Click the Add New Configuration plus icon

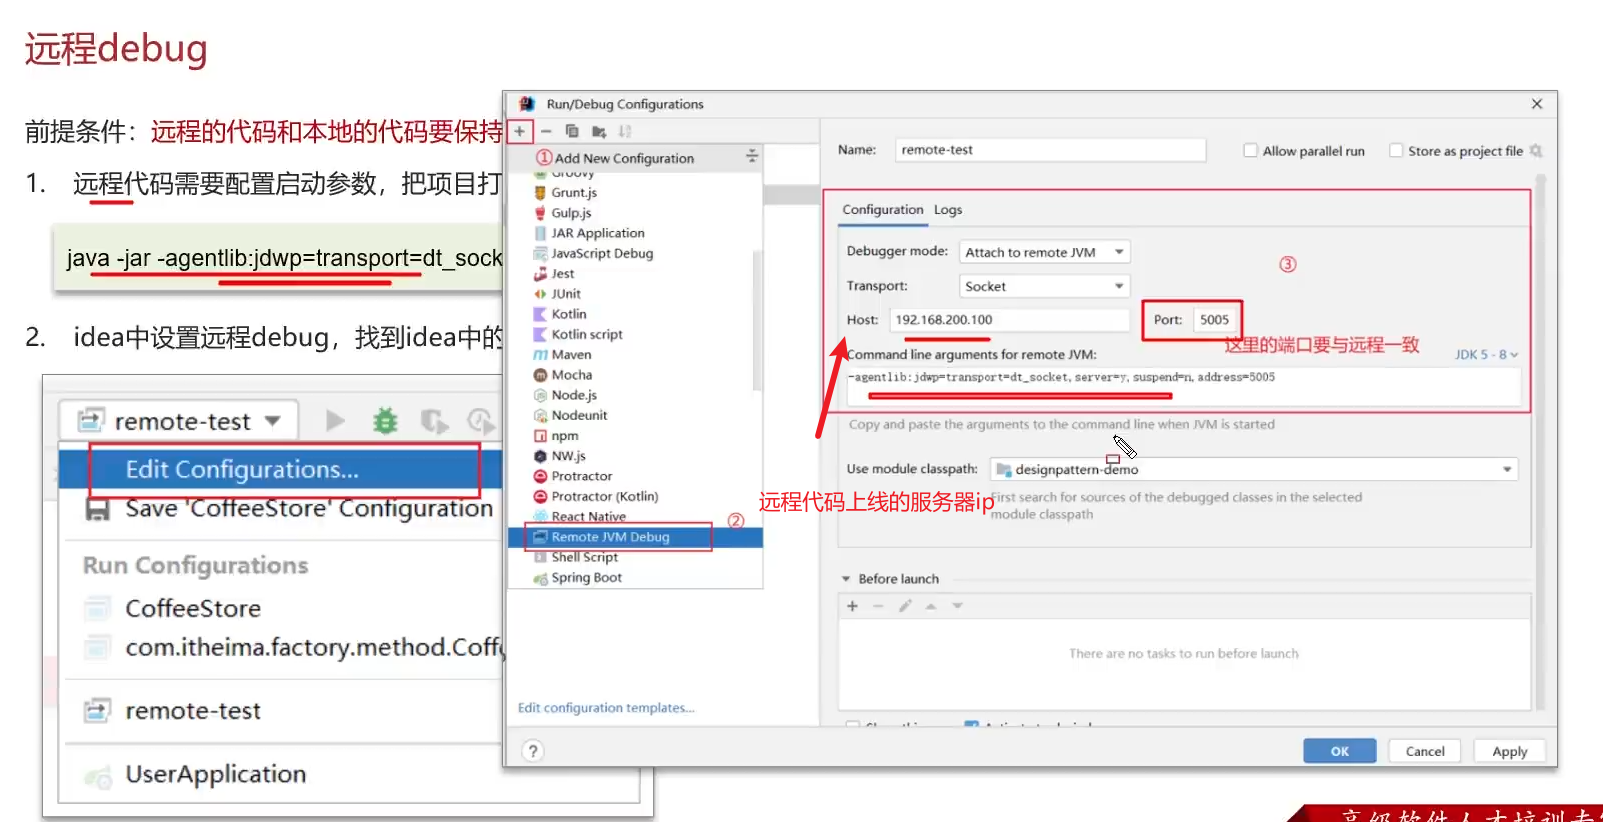click(520, 131)
